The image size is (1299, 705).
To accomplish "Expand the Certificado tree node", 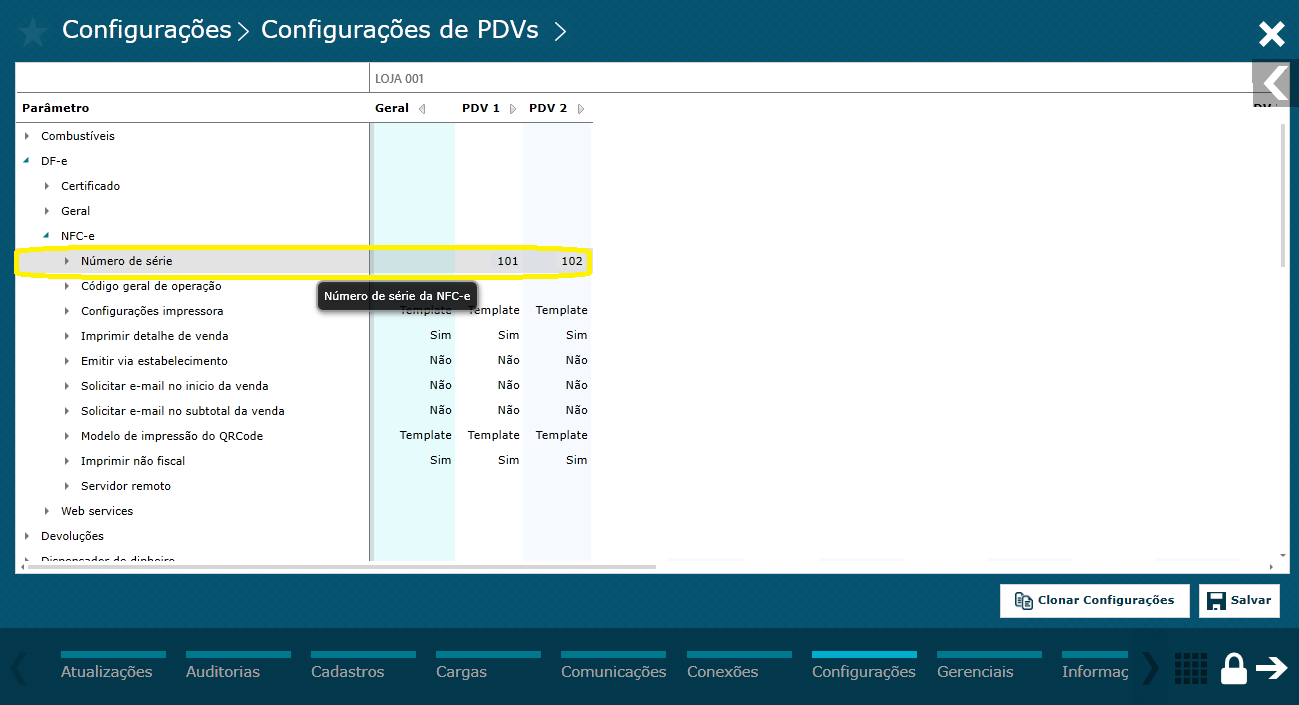I will pyautogui.click(x=47, y=185).
